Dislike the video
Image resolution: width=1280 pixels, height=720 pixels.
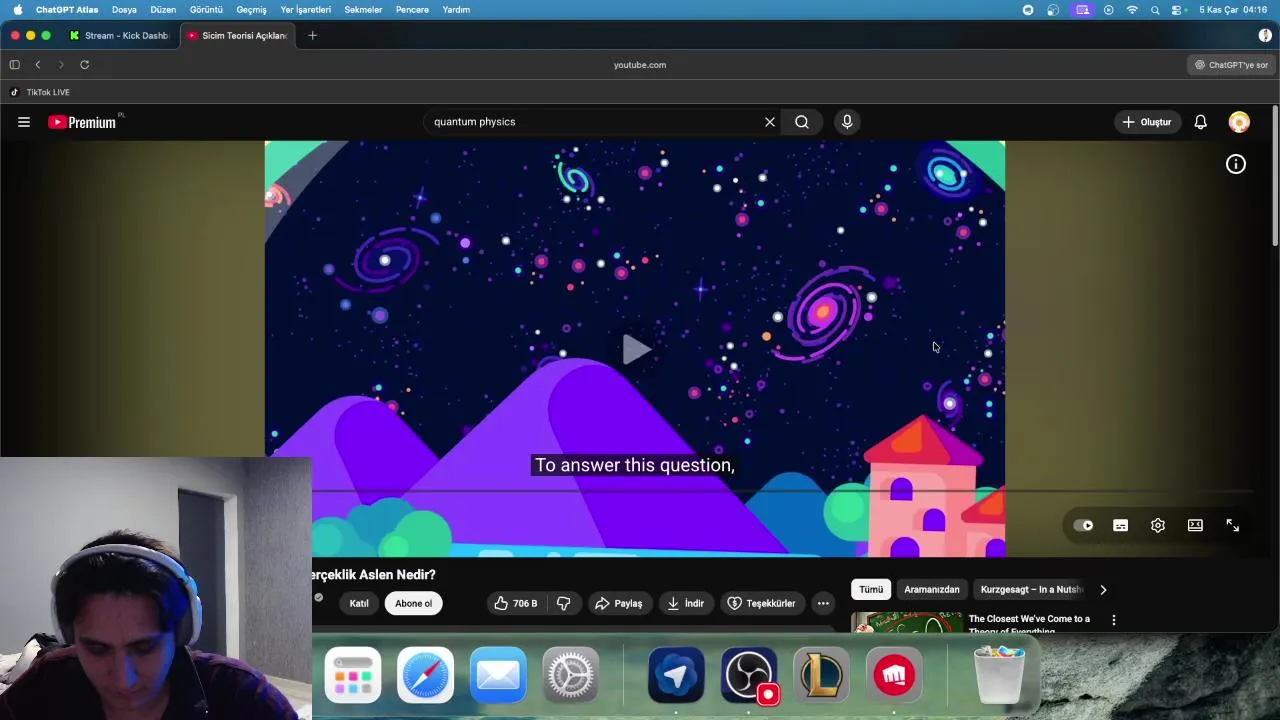[564, 603]
